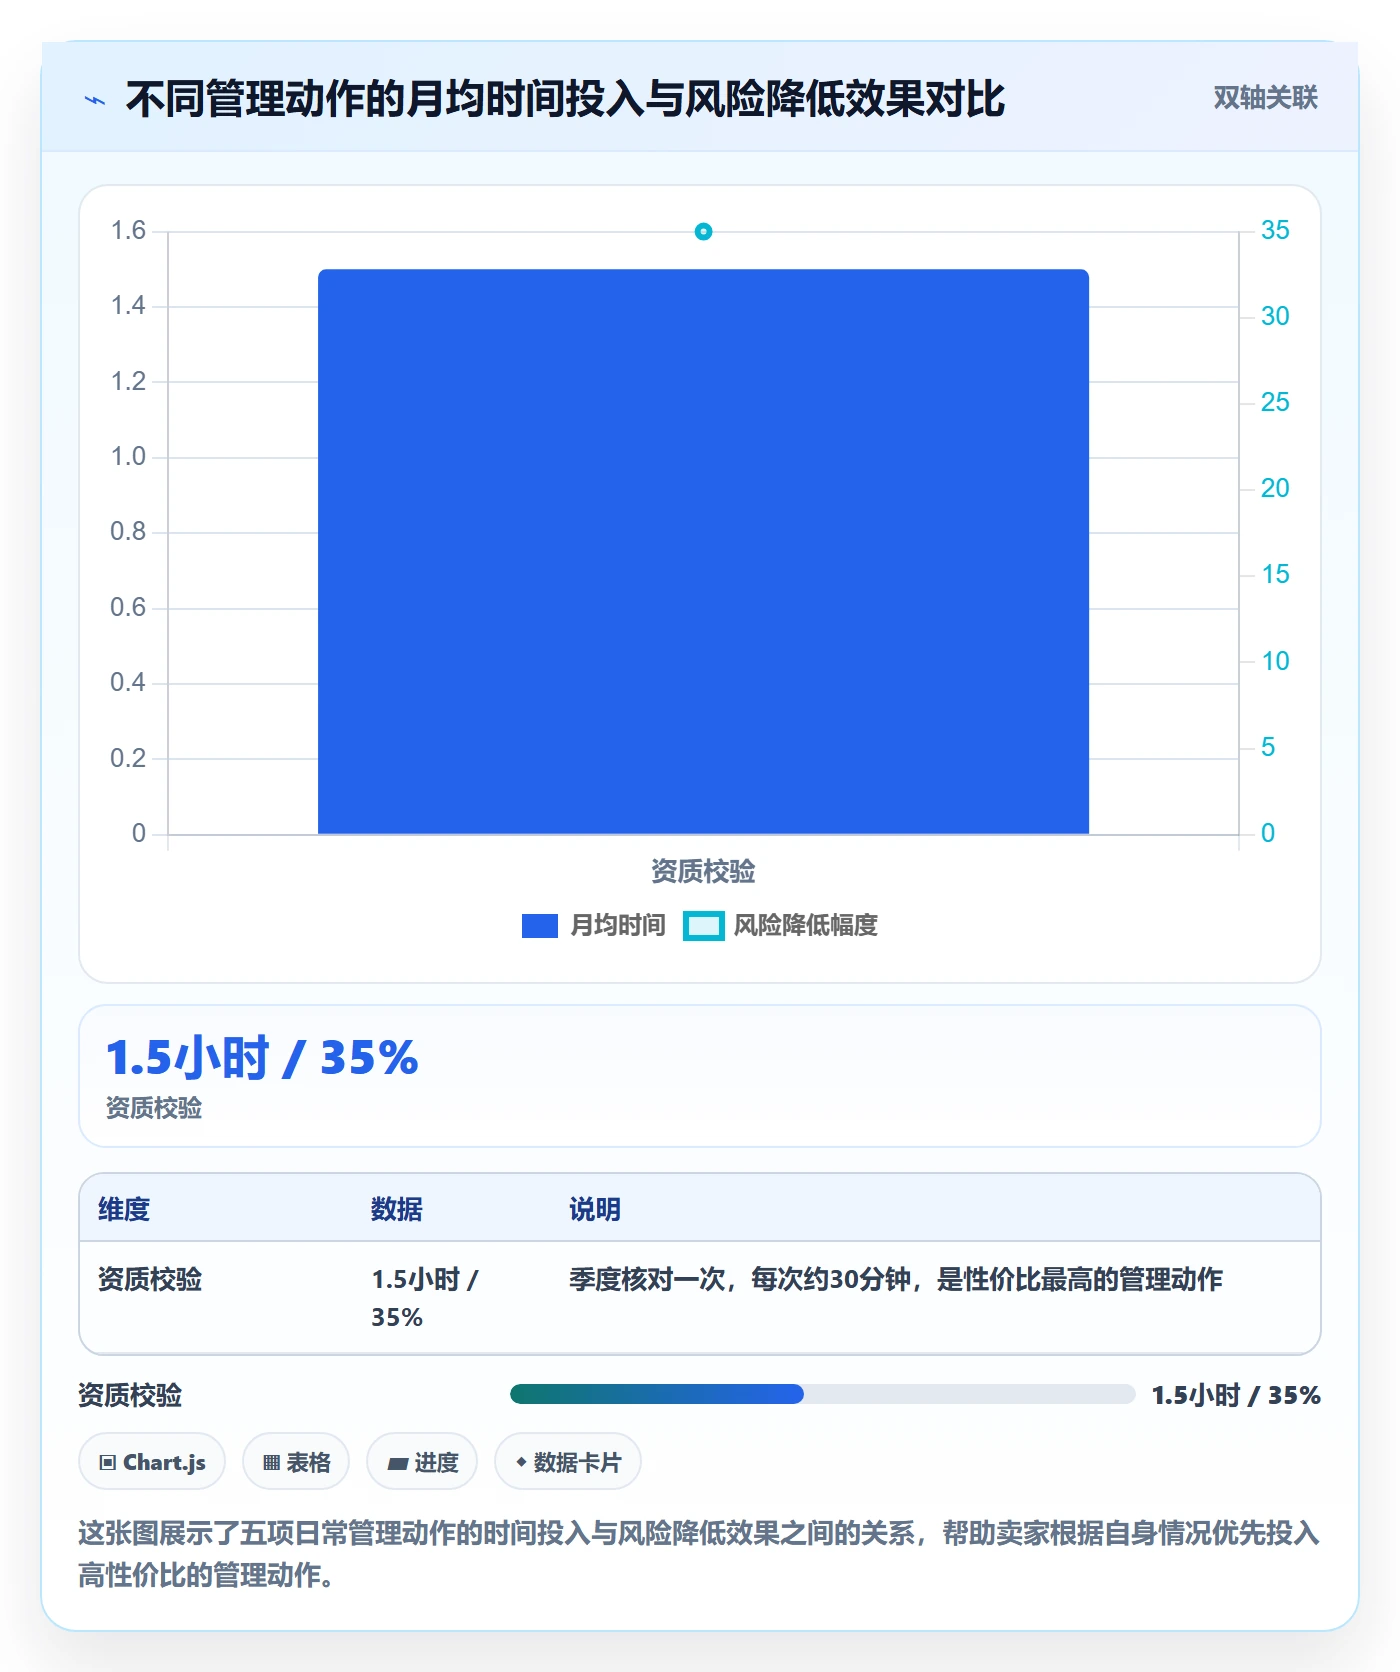
Task: Click the 资质校验 table row cell
Action: (x=150, y=1280)
